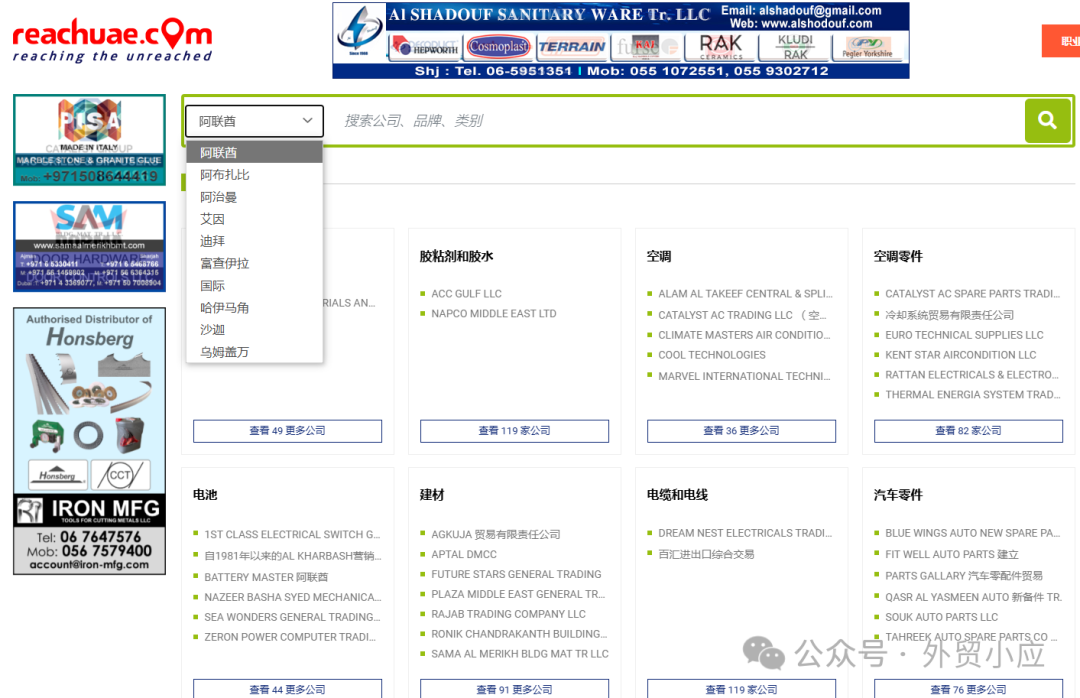The width and height of the screenshot is (1080, 698).
Task: Open SAMA AL MERIKH BLDG MAT link
Action: pyautogui.click(x=520, y=654)
